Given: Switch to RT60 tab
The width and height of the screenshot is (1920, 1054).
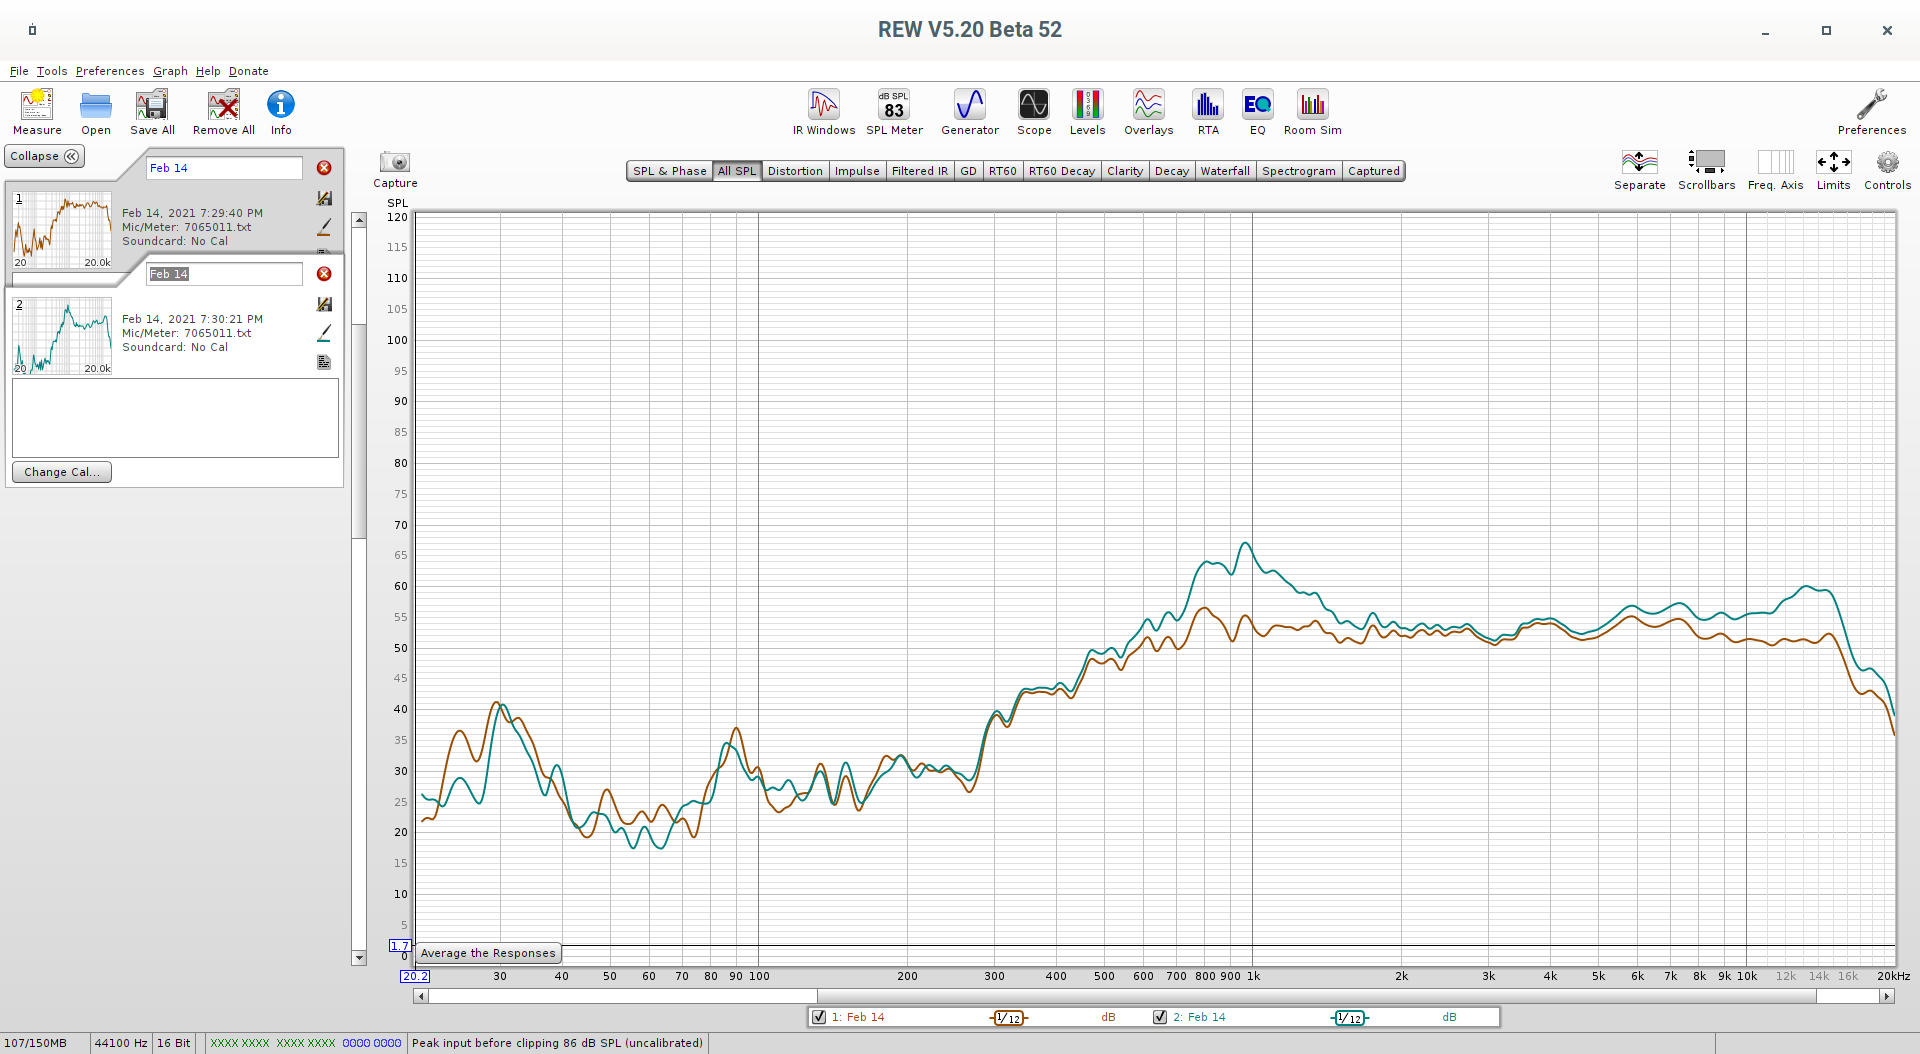Looking at the screenshot, I should (x=1002, y=171).
